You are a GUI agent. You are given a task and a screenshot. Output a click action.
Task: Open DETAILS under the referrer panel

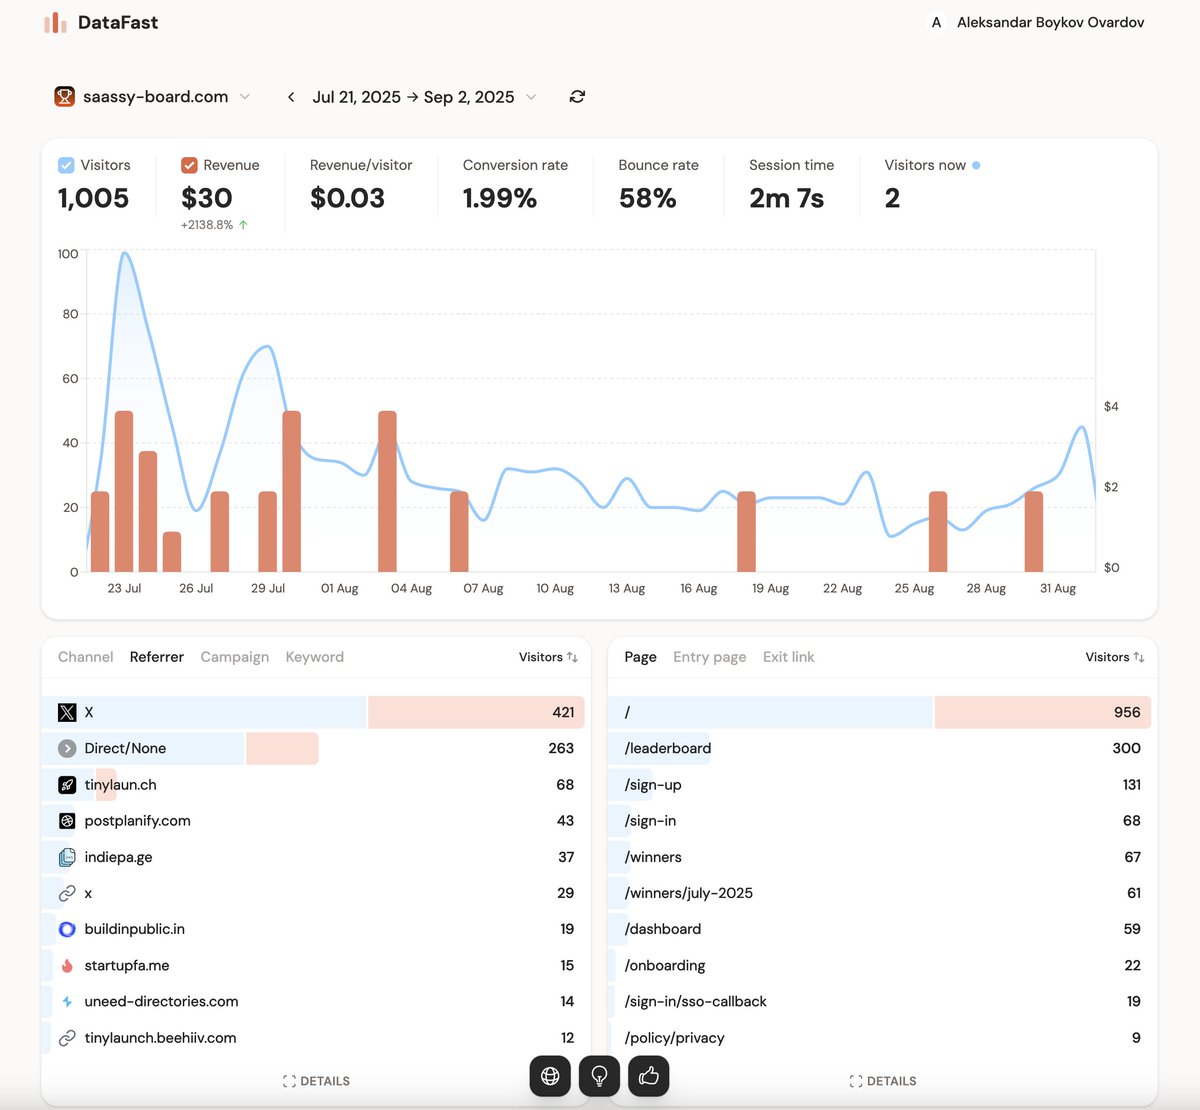coord(316,1081)
